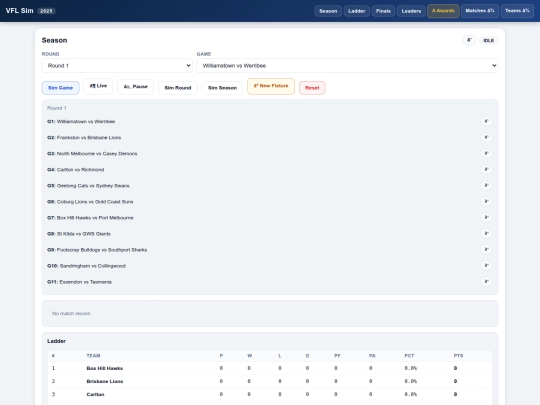Click the Pause button
Image resolution: width=540 pixels, height=405 pixels.
point(135,87)
